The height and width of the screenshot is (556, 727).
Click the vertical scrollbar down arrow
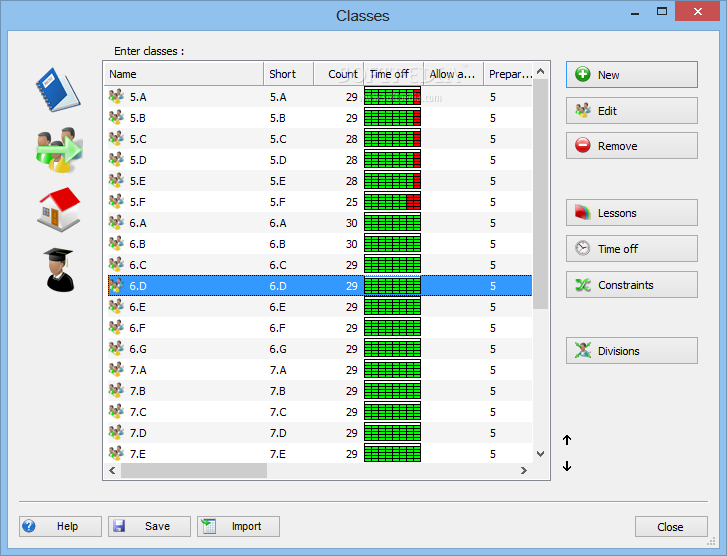coord(540,454)
